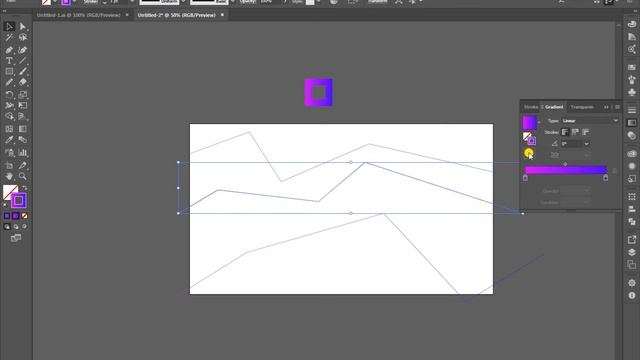Enable Draw Normal mode
The width and height of the screenshot is (640, 360).
pos(7,227)
